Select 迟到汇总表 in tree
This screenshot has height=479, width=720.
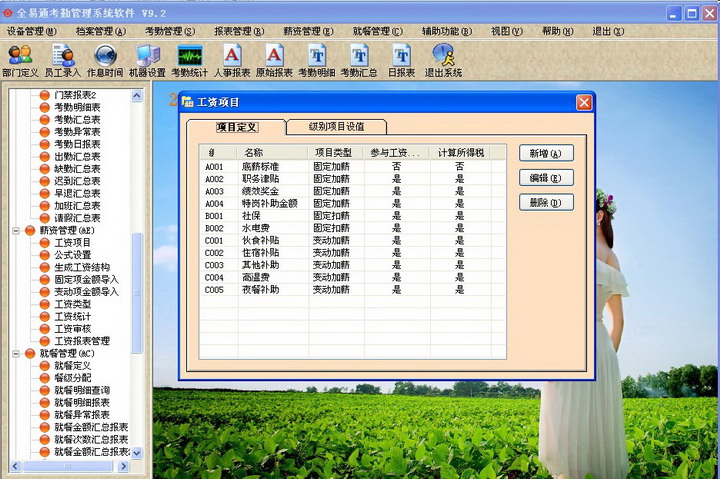[77, 181]
